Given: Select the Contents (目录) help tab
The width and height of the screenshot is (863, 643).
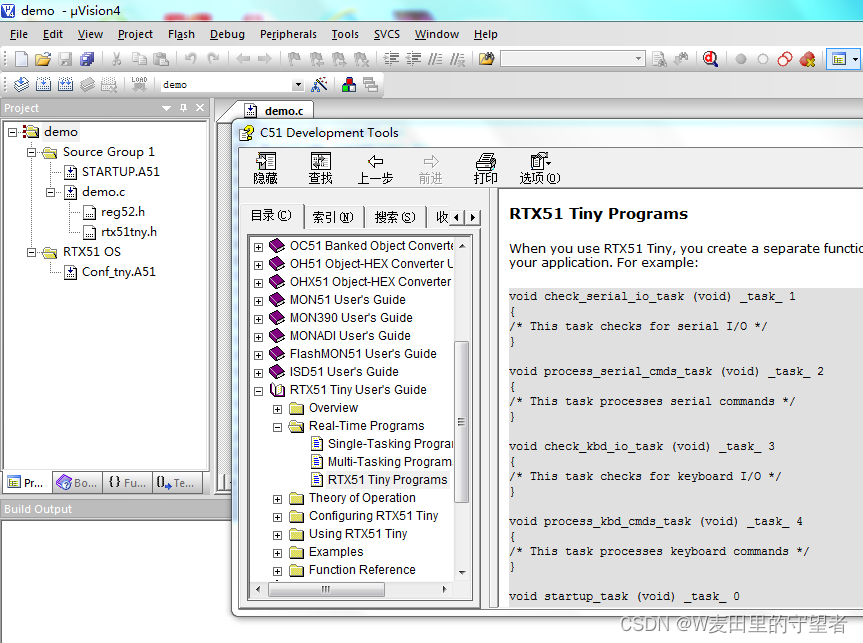Looking at the screenshot, I should pyautogui.click(x=271, y=216).
